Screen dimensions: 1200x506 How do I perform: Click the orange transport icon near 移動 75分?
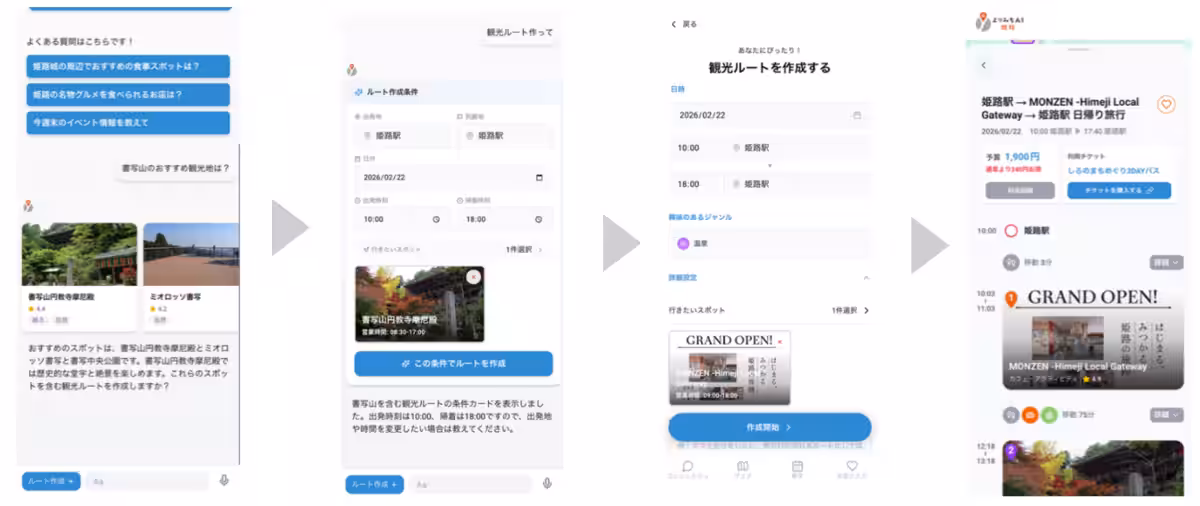coord(1030,414)
